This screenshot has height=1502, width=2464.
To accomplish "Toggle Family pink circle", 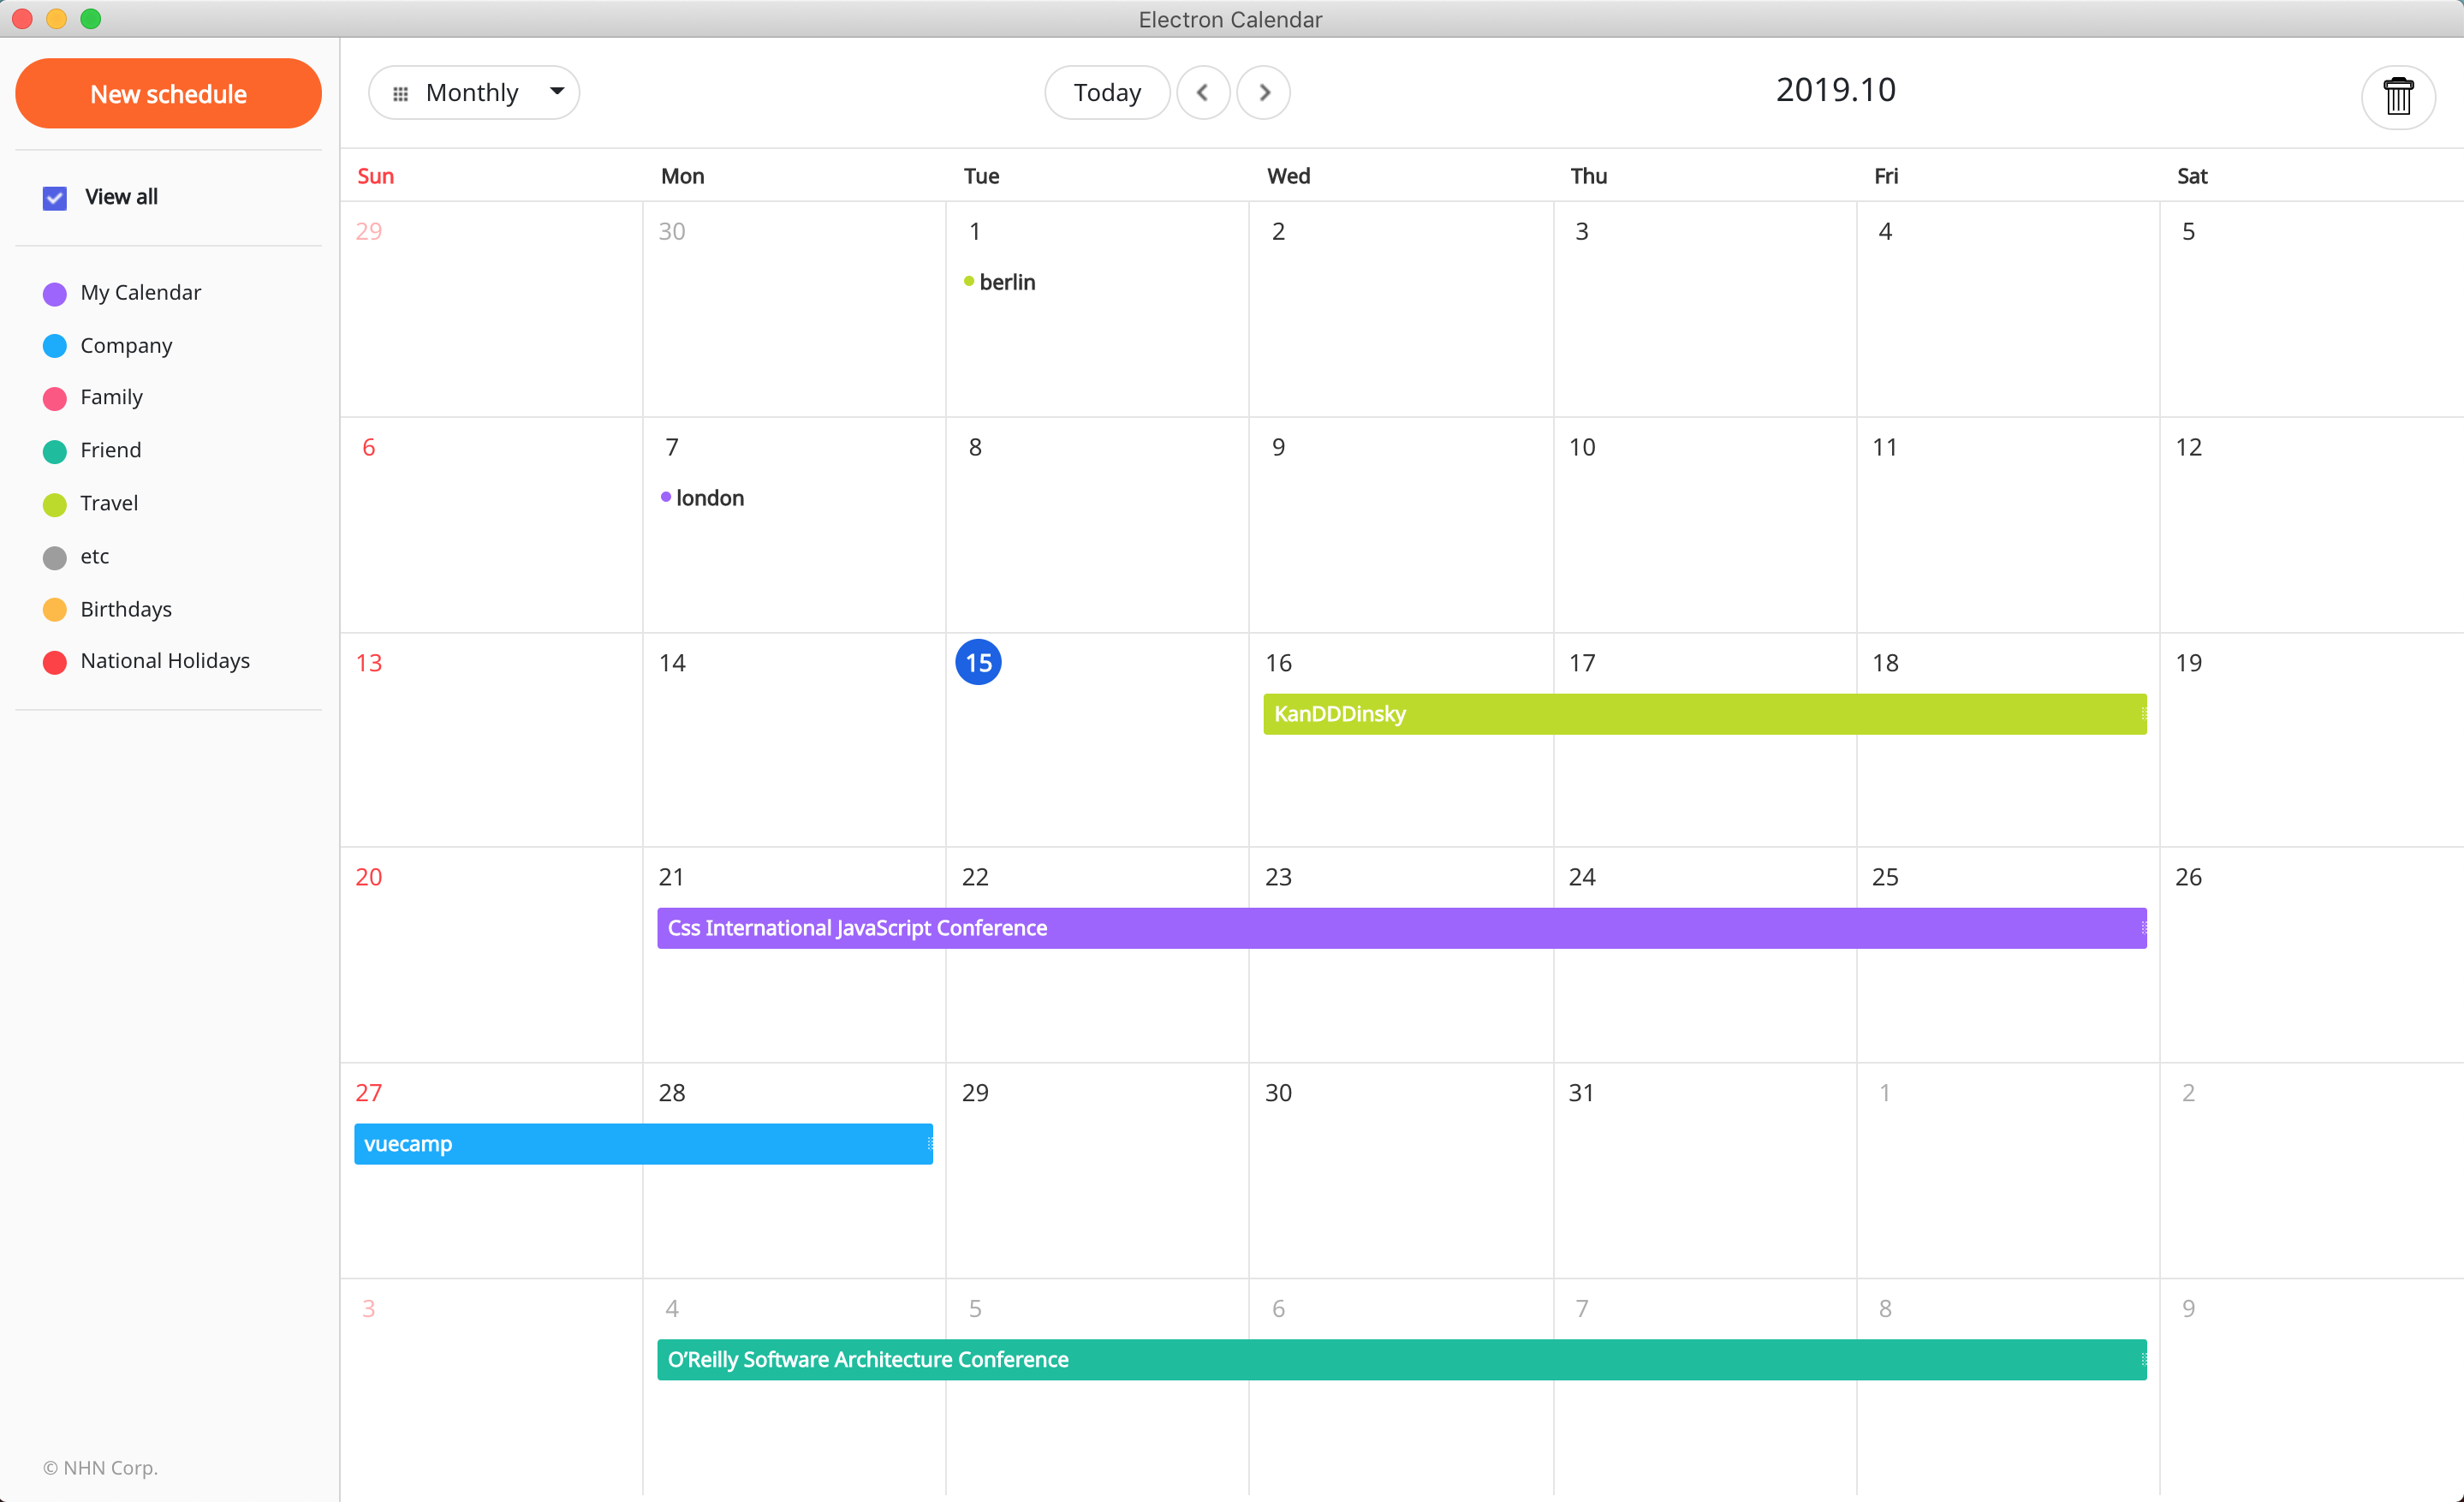I will tap(55, 398).
